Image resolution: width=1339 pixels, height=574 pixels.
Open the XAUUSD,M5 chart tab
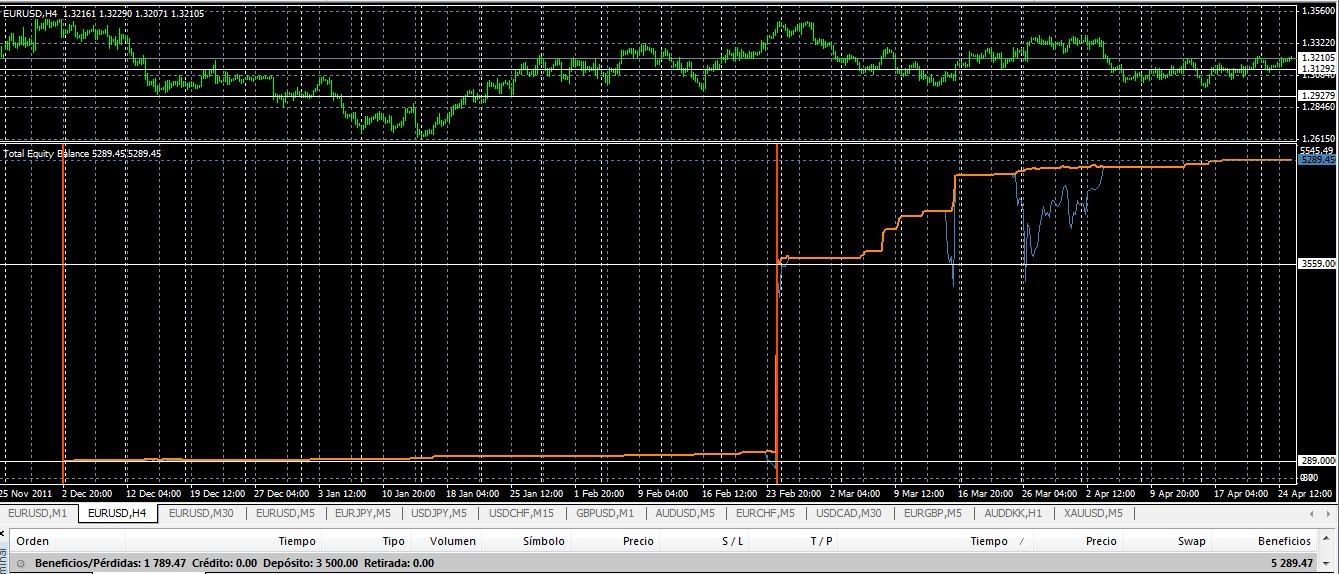[1093, 513]
